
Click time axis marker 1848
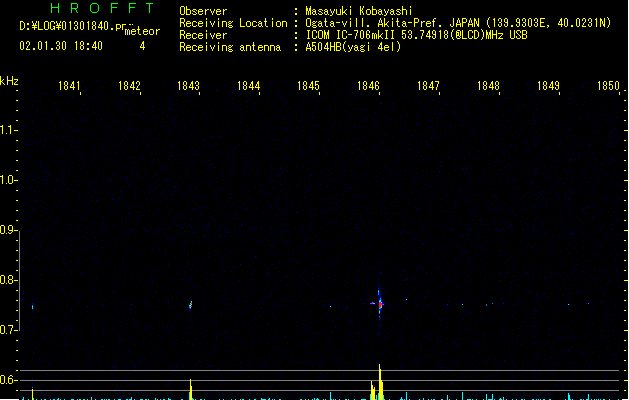click(x=488, y=86)
